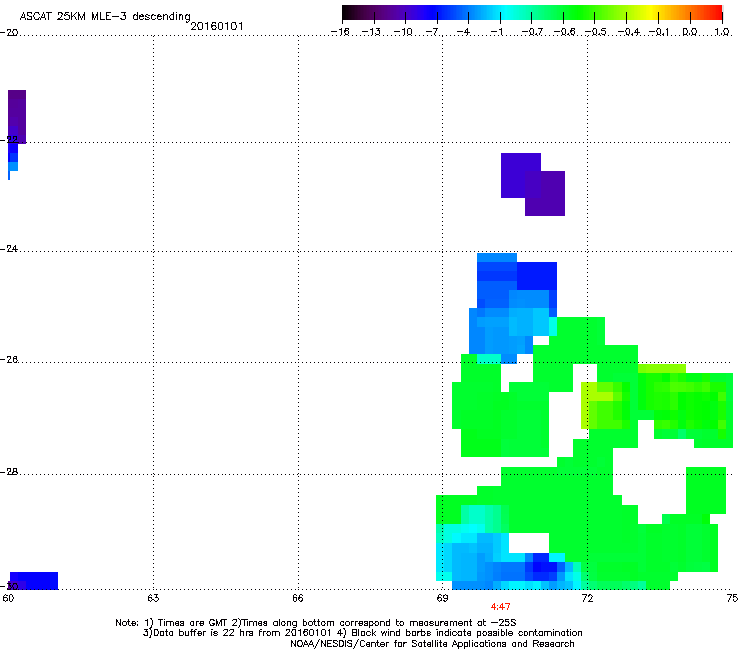
Task: Click the longitude axis label "72"
Action: [587, 598]
